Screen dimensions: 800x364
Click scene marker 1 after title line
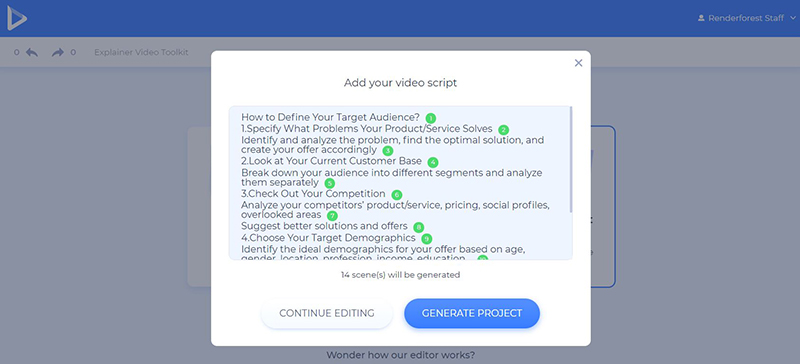(431, 118)
